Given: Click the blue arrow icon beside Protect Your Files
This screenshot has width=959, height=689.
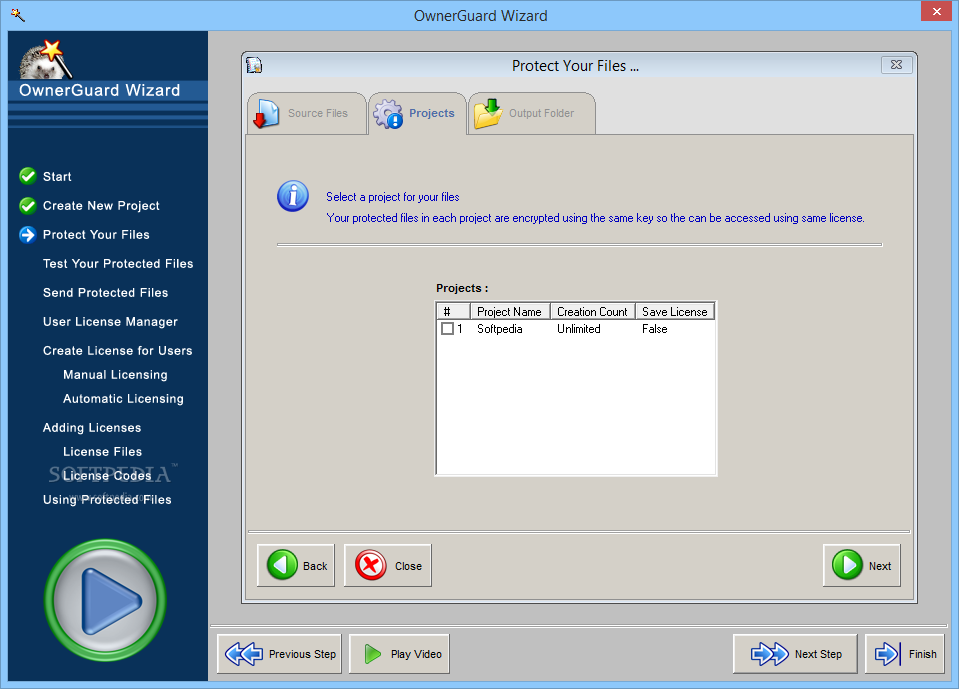Looking at the screenshot, I should [28, 235].
